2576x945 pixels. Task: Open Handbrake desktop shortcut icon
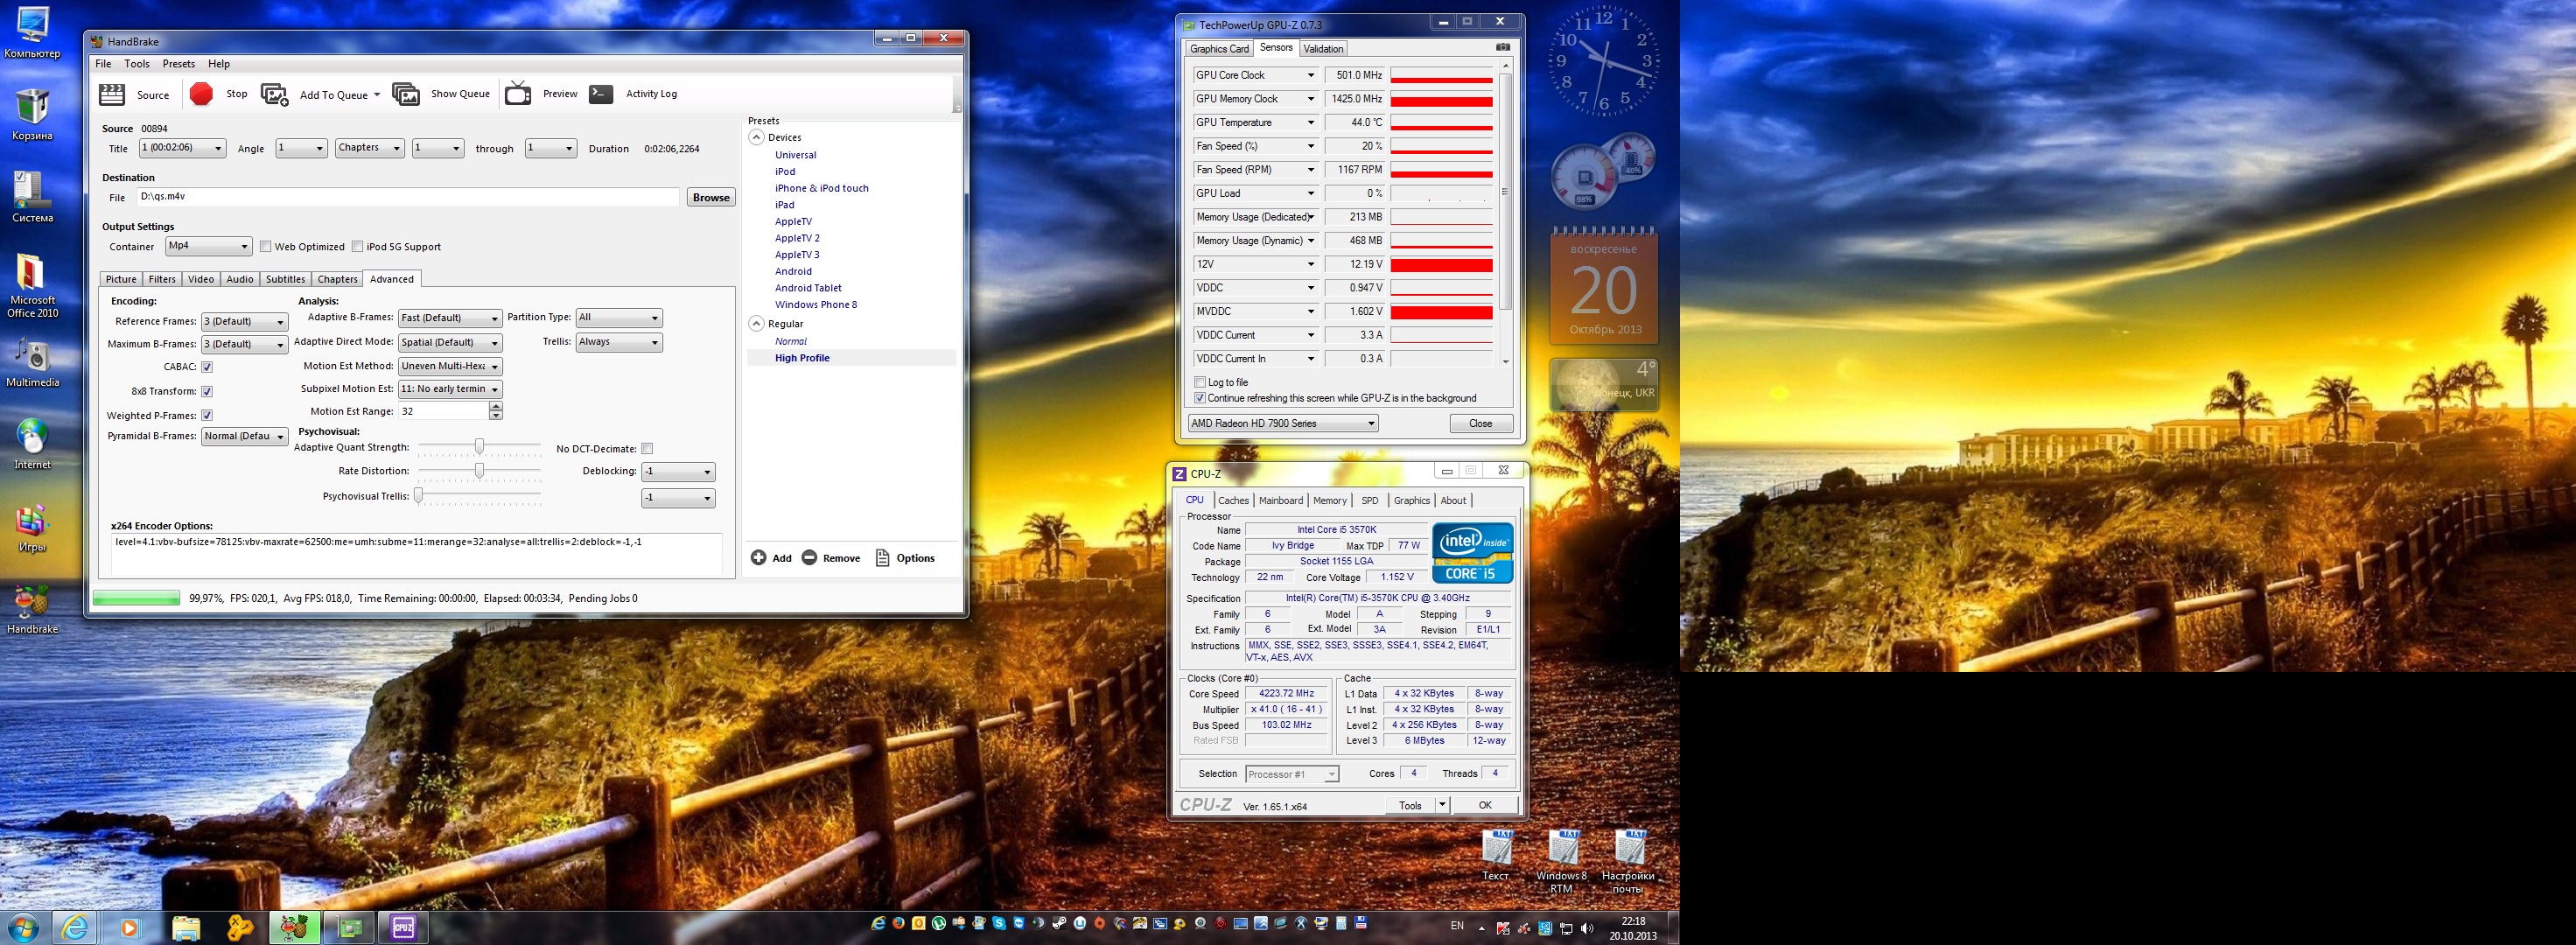tap(32, 603)
